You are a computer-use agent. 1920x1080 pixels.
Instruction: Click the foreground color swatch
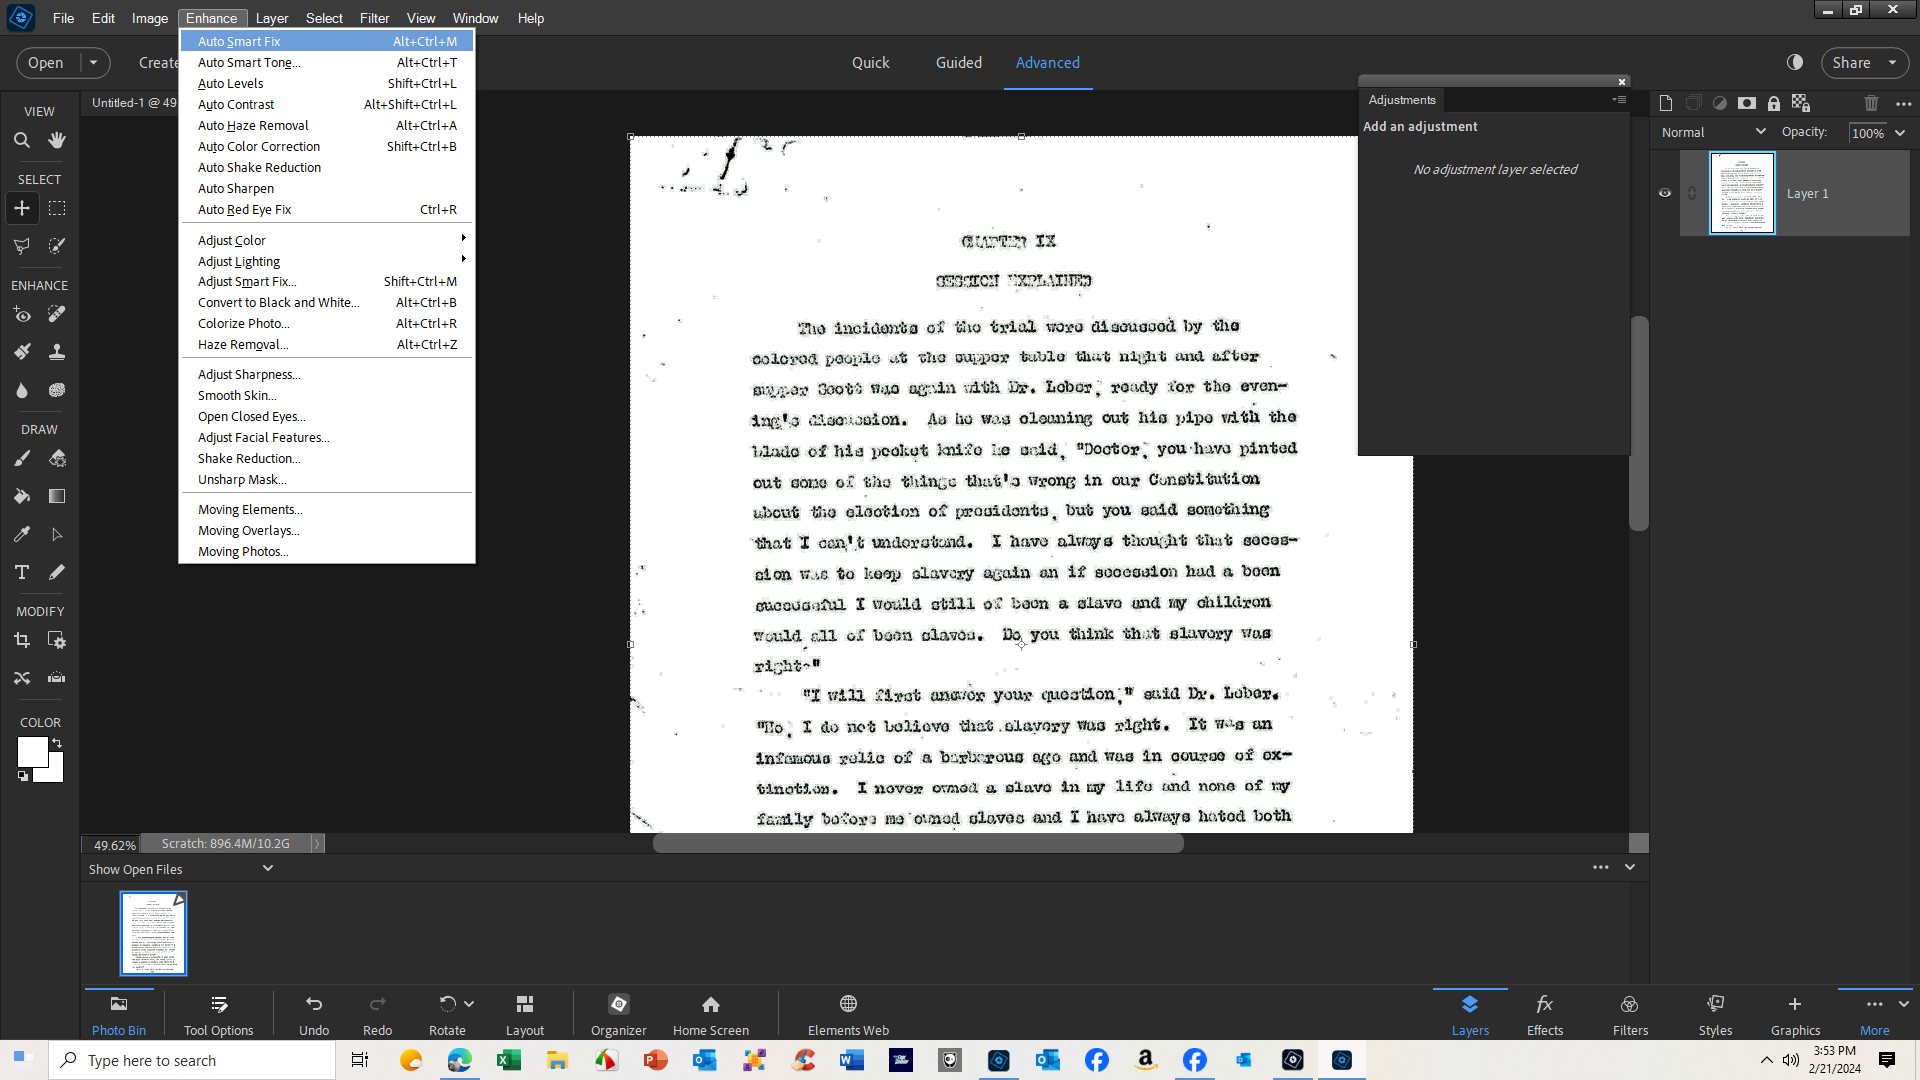[x=31, y=752]
